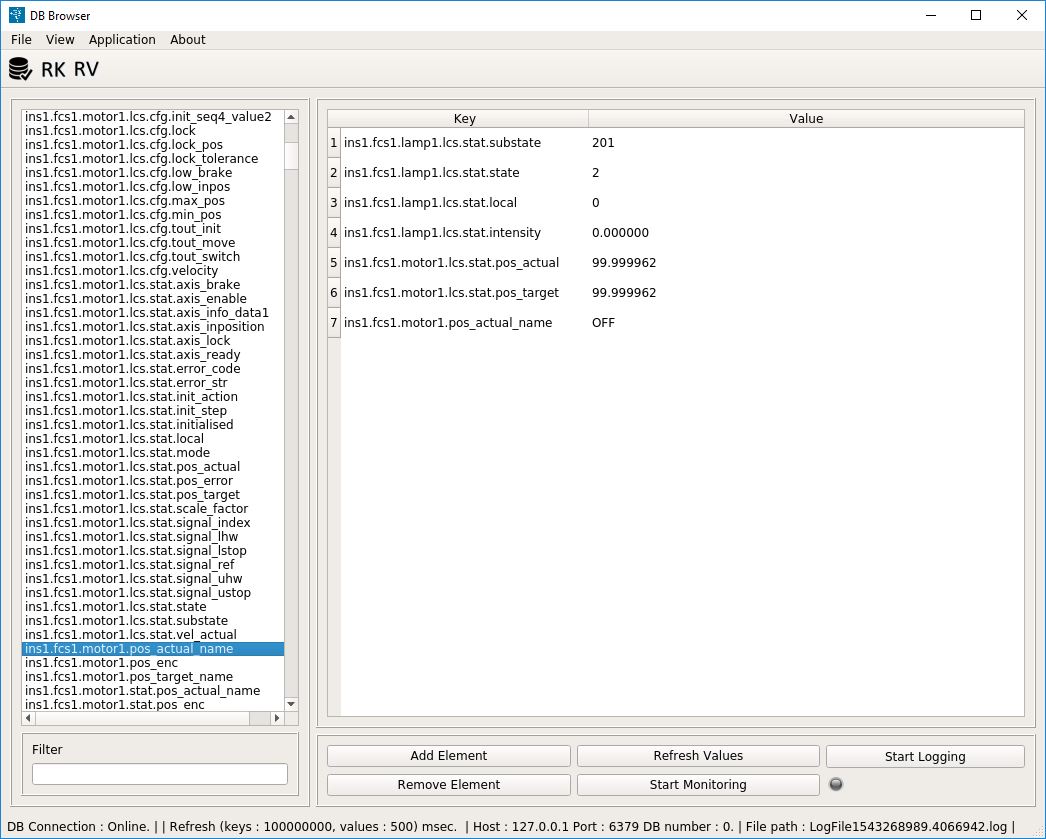This screenshot has height=839, width=1046.
Task: Select row 4 header in the table
Action: (334, 233)
